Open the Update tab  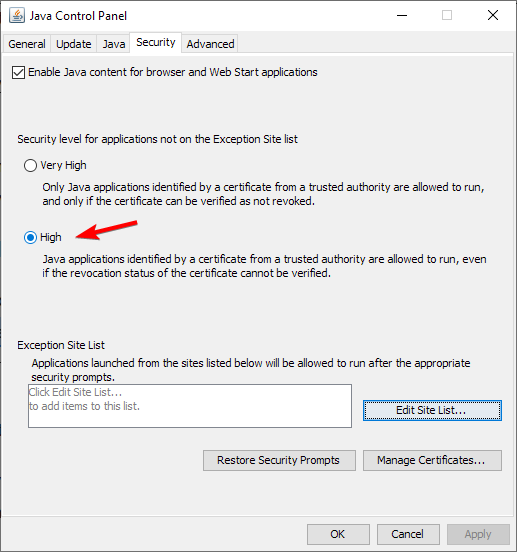coord(74,44)
